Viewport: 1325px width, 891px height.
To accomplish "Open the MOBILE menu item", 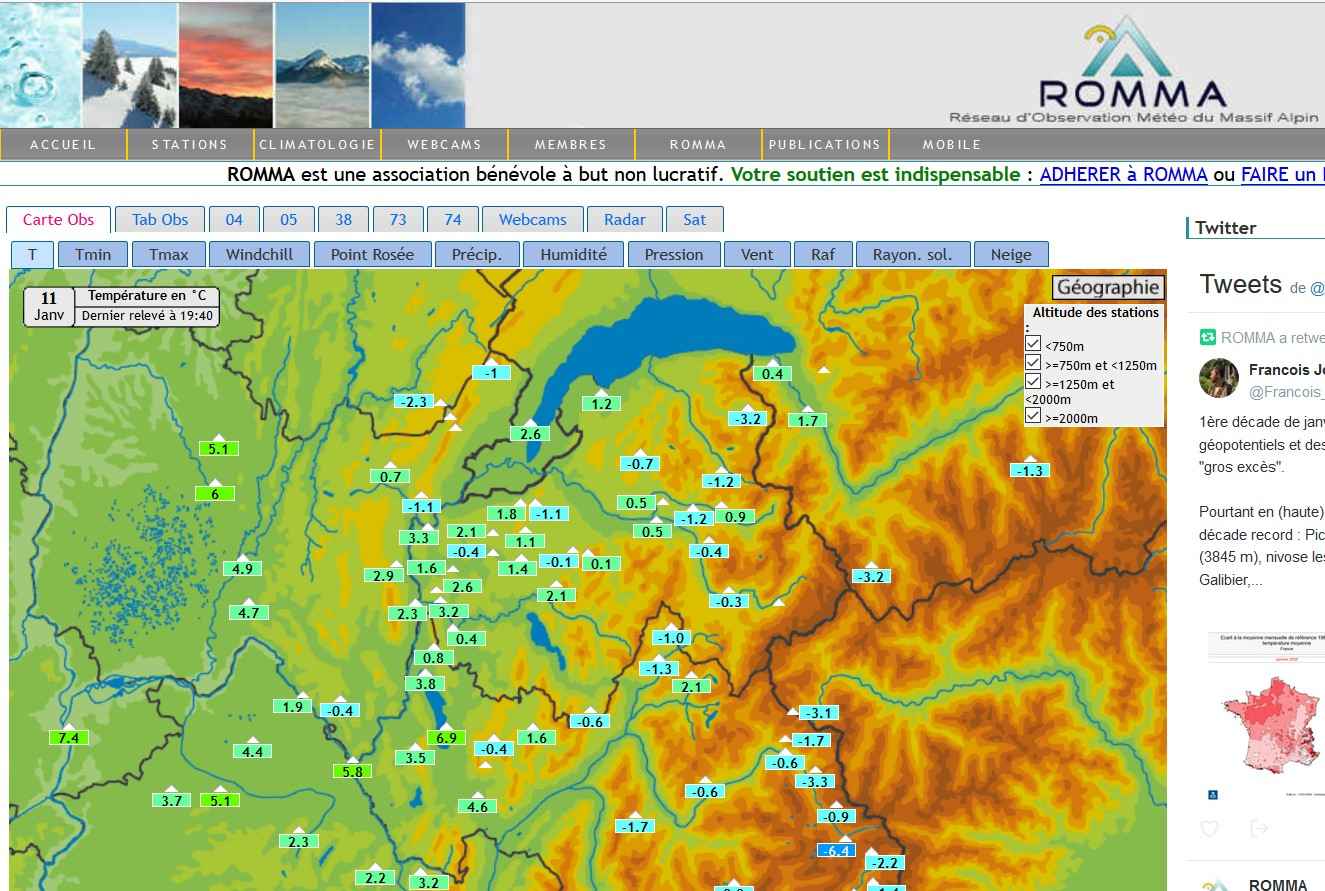I will (952, 144).
